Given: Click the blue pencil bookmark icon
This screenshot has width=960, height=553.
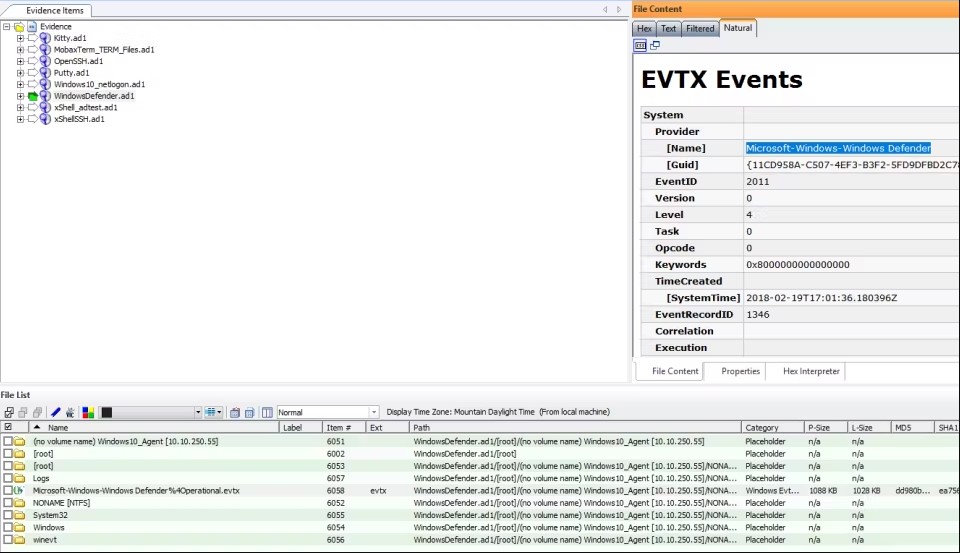Looking at the screenshot, I should coord(56,412).
